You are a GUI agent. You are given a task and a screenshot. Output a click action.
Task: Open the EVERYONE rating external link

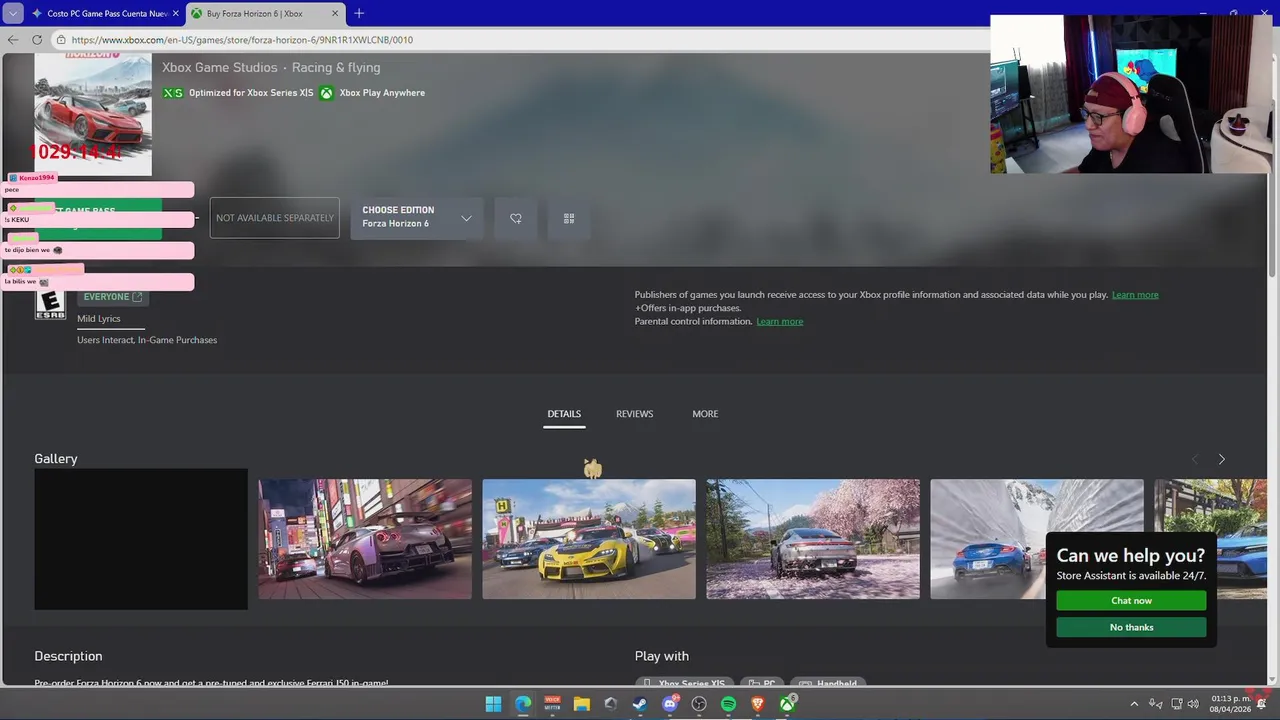click(x=113, y=297)
